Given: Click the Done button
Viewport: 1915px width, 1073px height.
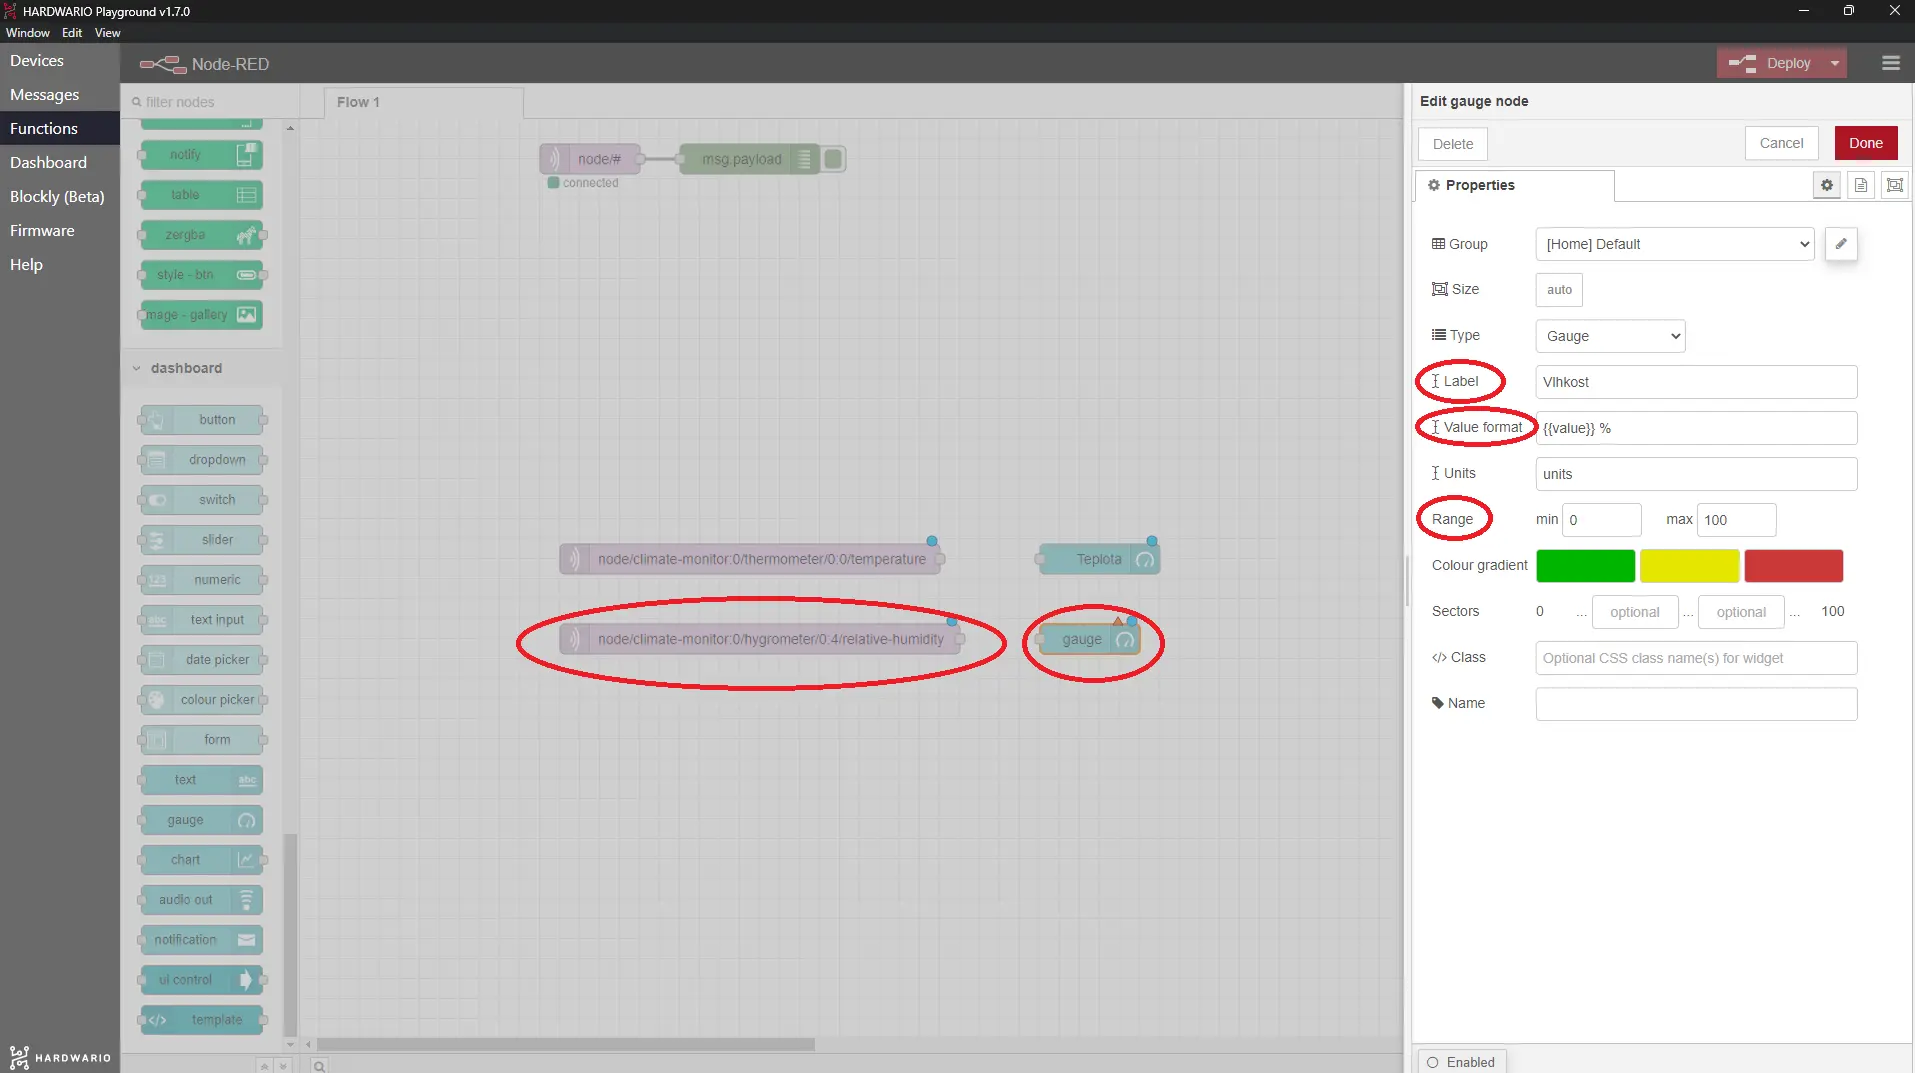Looking at the screenshot, I should pos(1865,143).
